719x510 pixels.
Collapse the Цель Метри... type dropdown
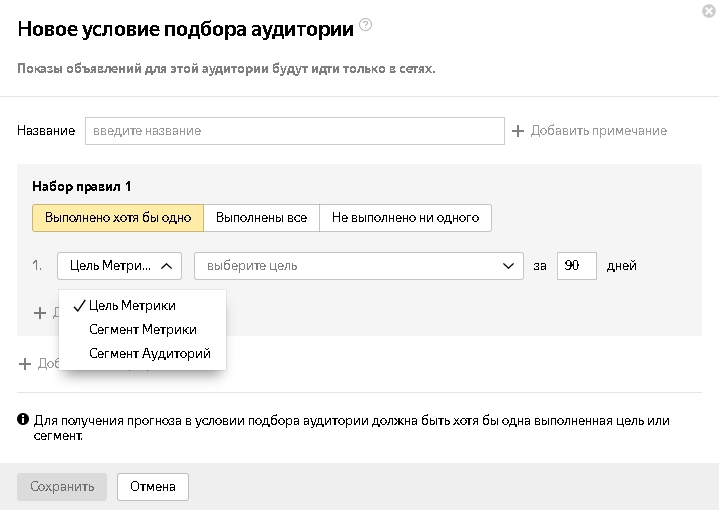[x=119, y=266]
